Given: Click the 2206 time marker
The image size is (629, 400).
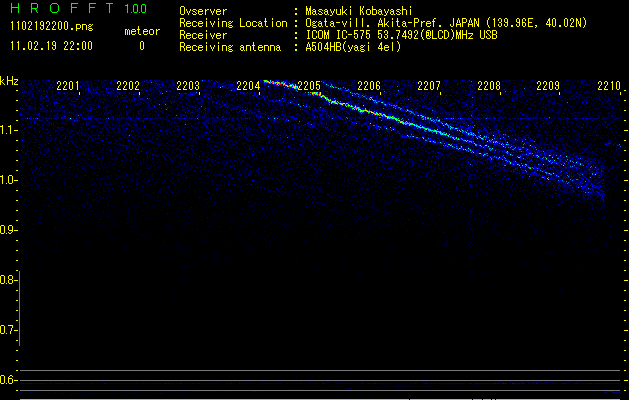Looking at the screenshot, I should 369,86.
